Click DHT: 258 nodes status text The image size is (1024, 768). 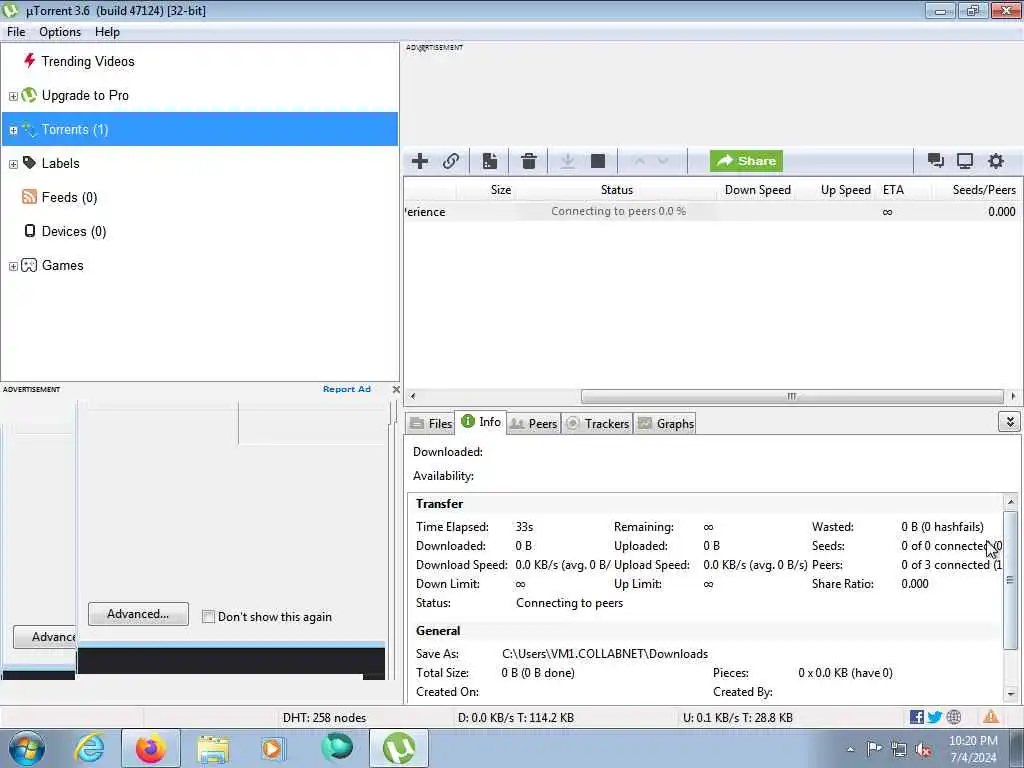point(324,718)
